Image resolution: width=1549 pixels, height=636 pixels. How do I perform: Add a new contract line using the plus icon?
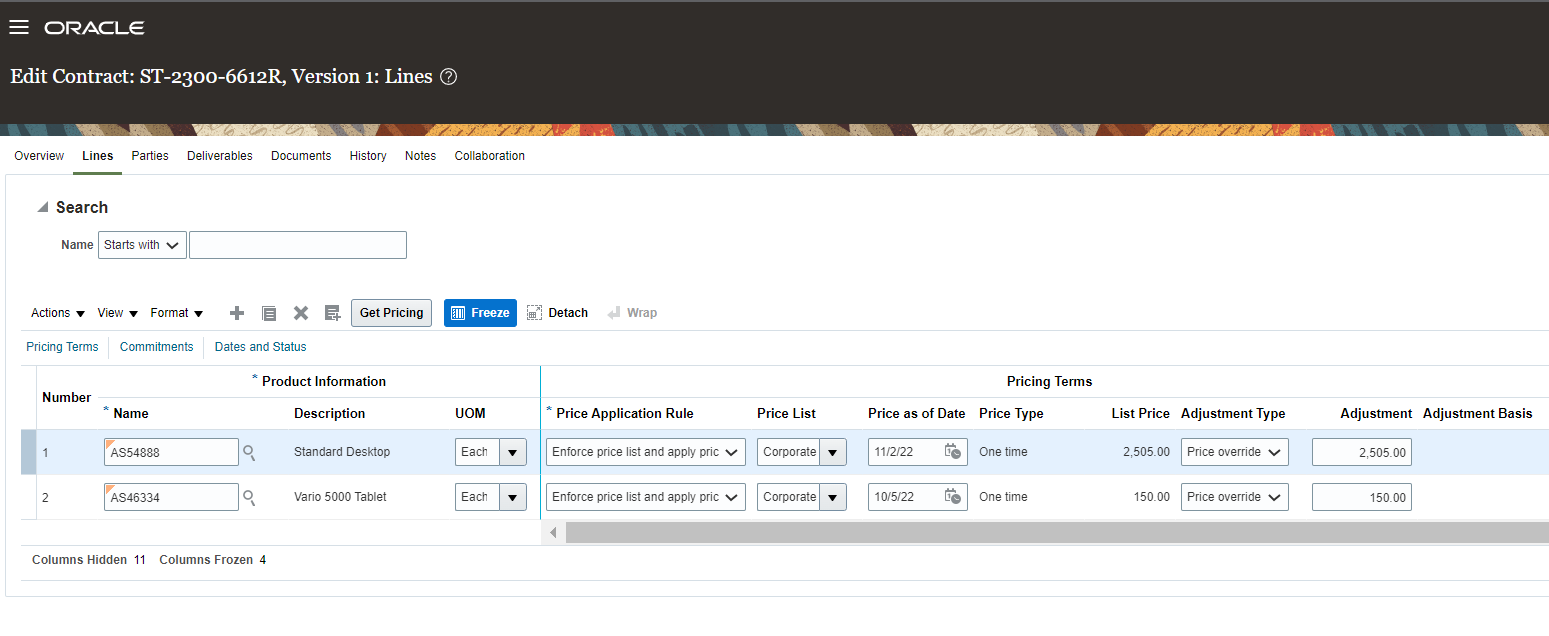coord(236,312)
